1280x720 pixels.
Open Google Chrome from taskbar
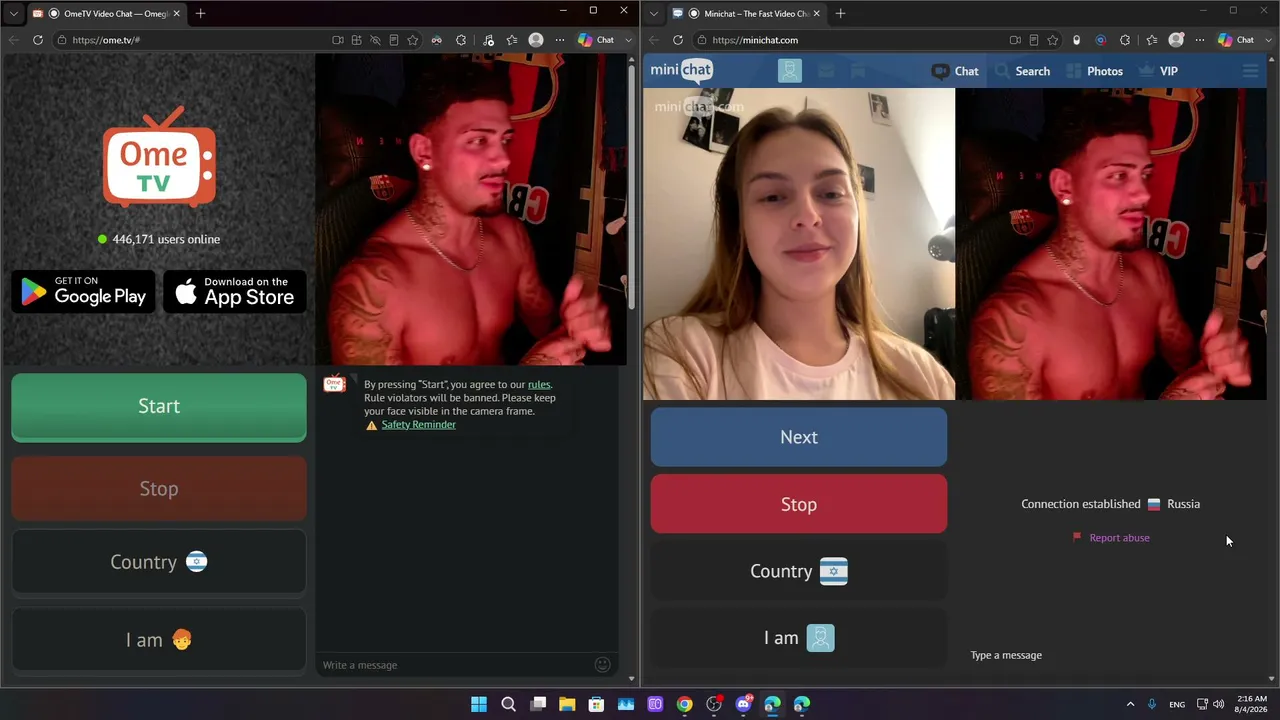coord(684,704)
